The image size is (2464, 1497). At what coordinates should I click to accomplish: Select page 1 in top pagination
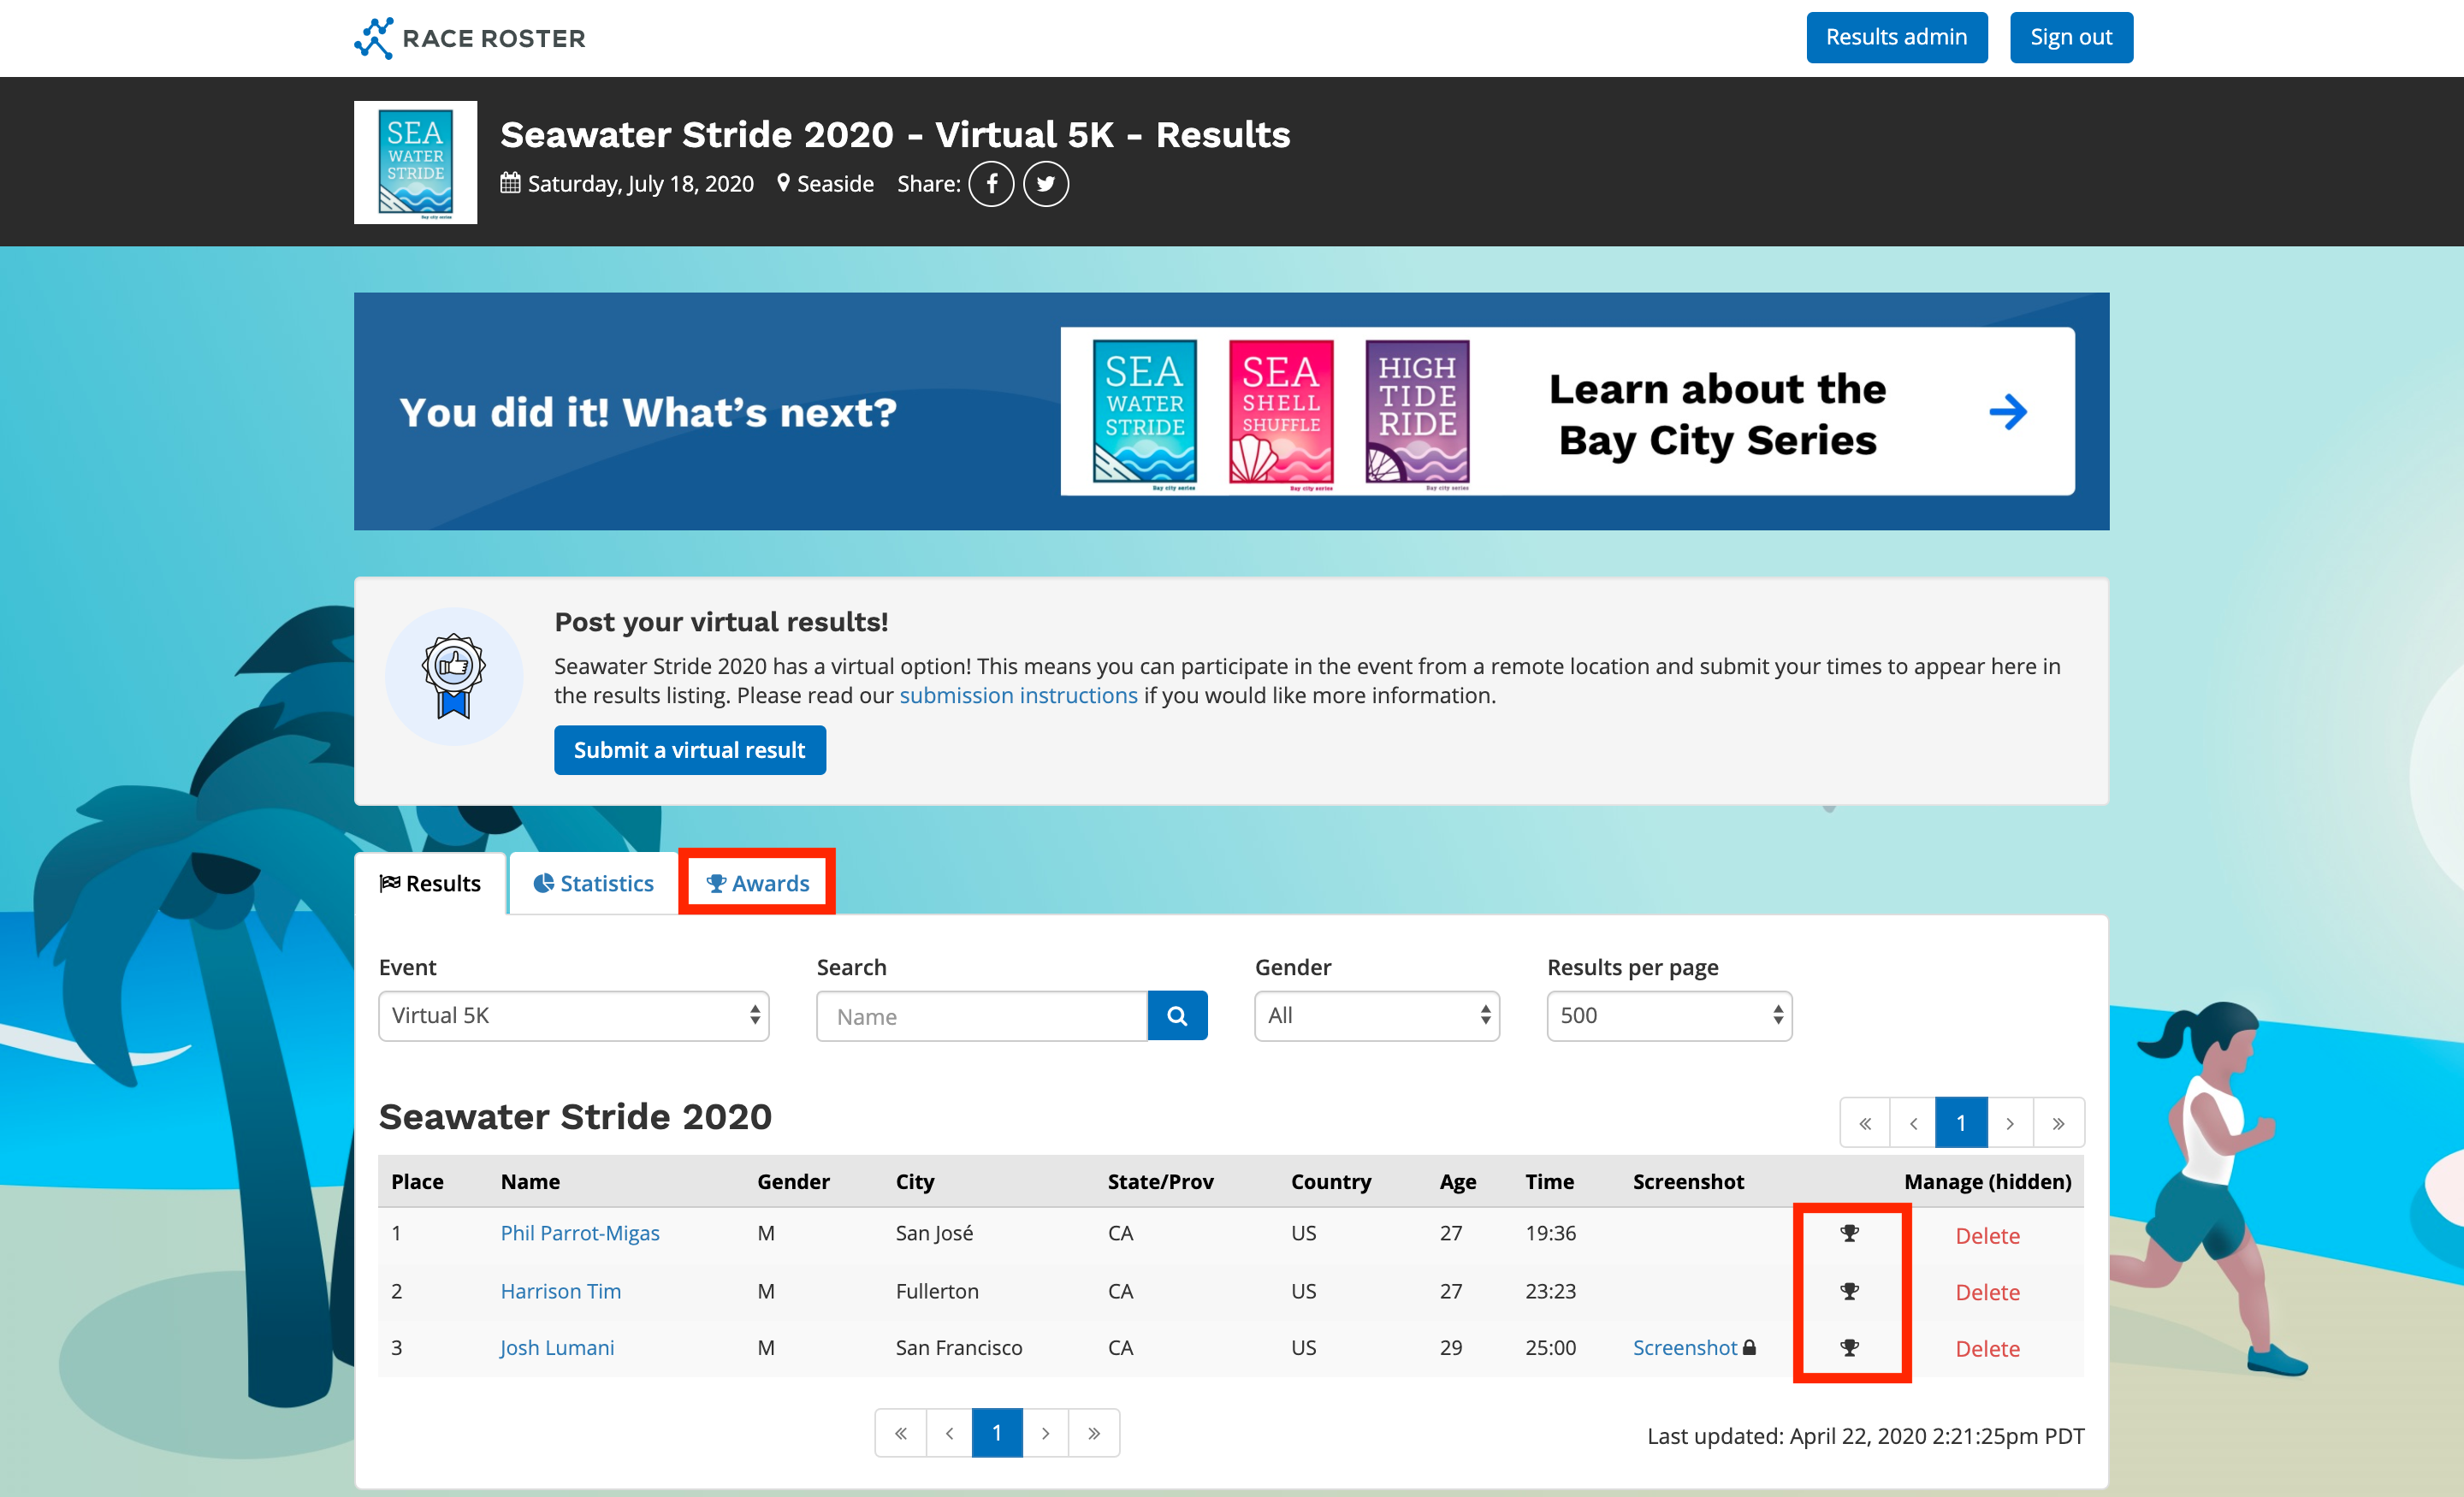(x=1961, y=1123)
